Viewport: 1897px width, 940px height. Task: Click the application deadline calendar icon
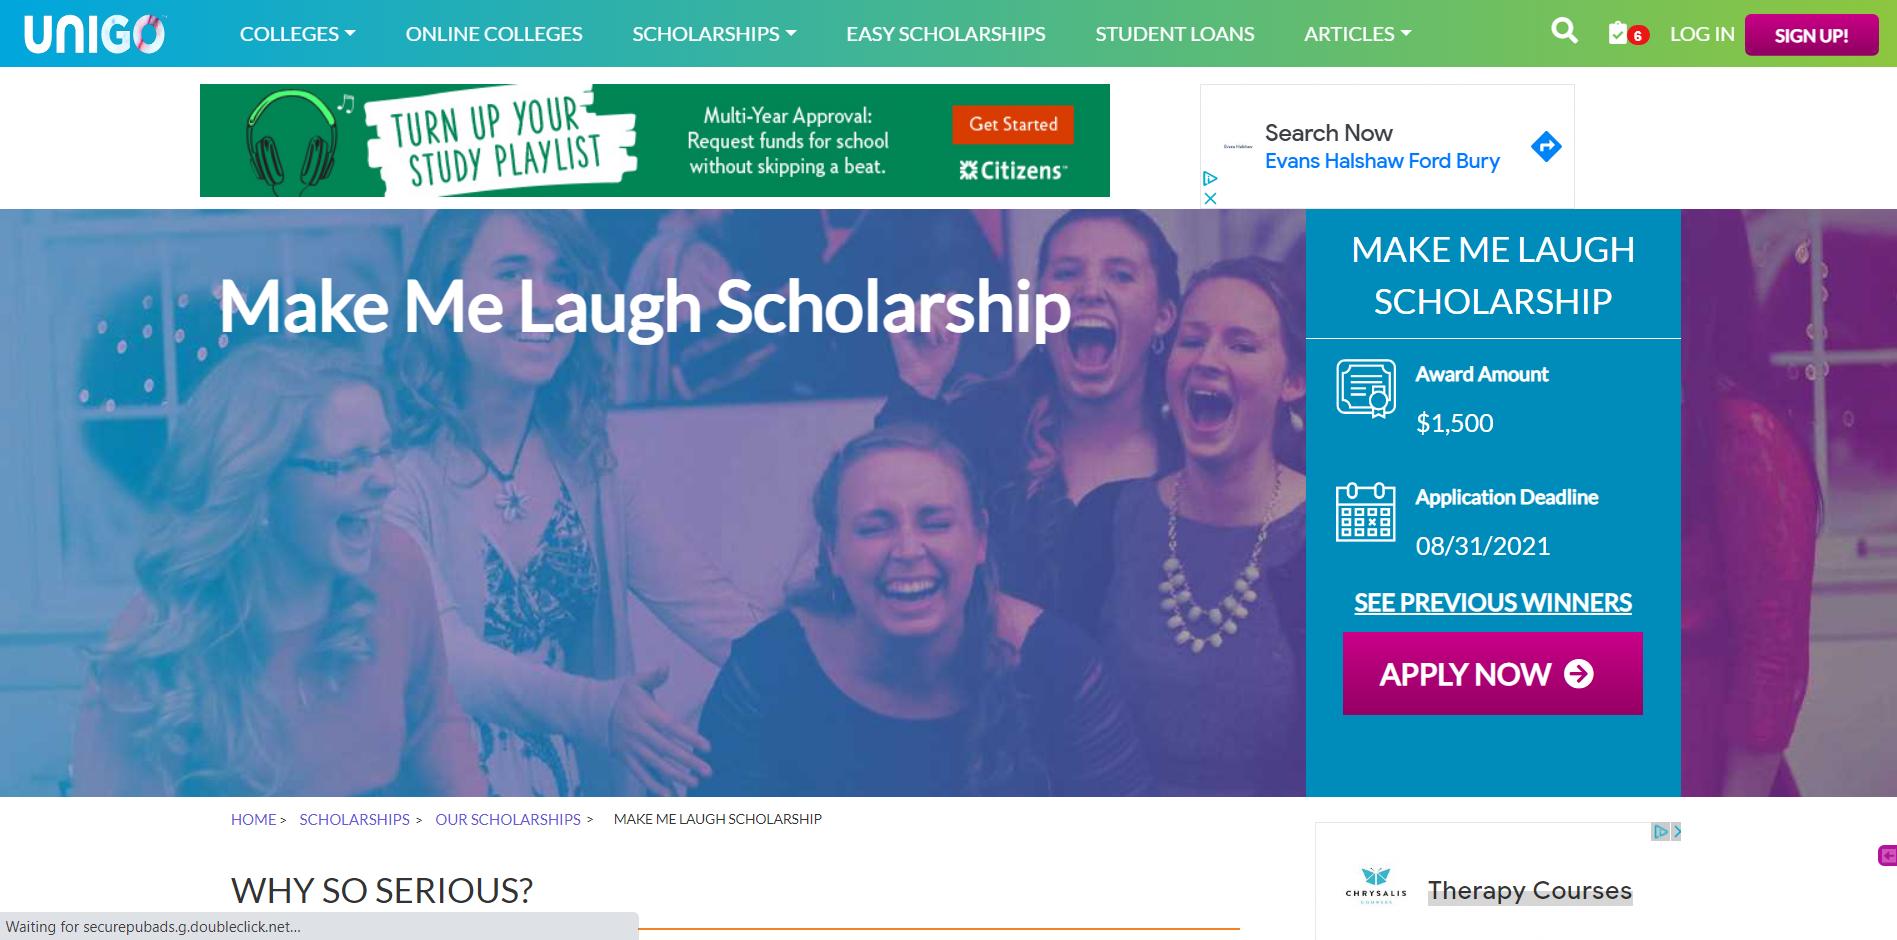pos(1366,512)
